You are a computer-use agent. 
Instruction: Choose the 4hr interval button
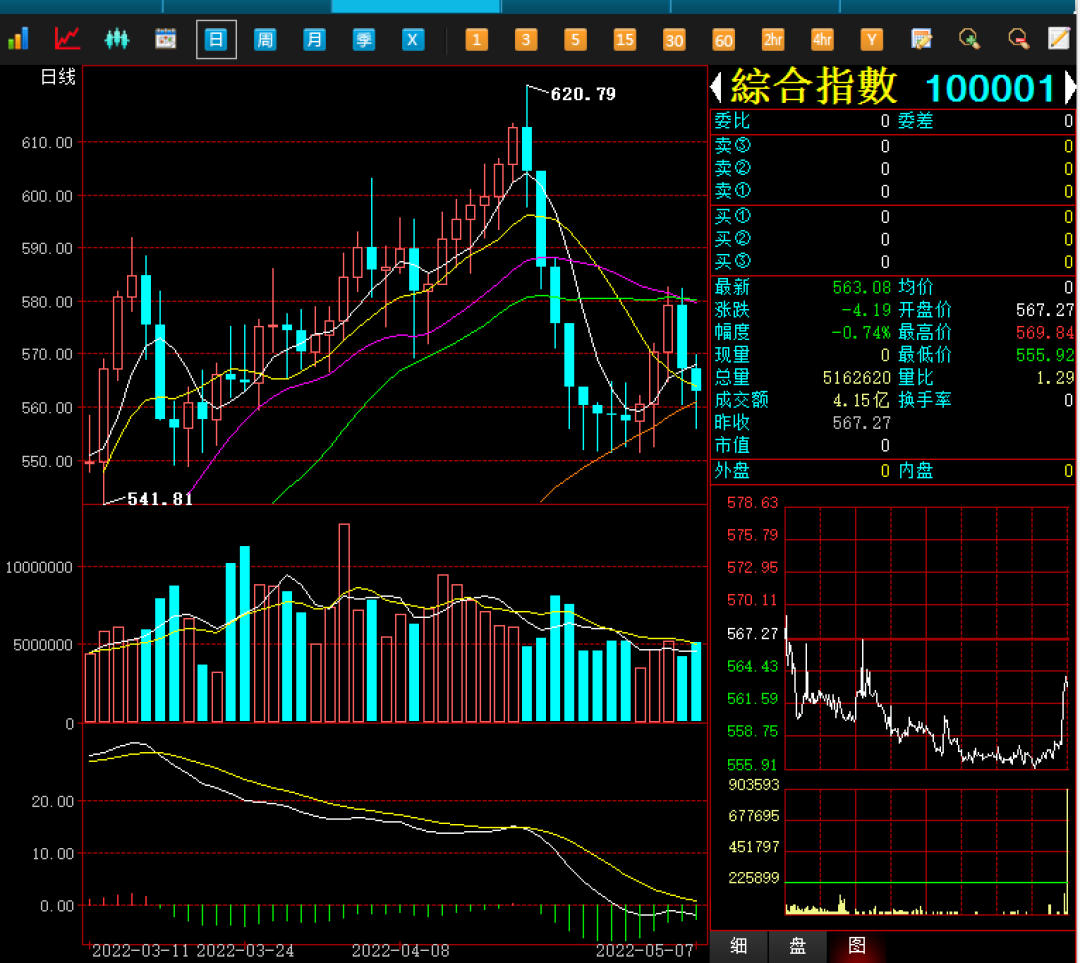coord(822,39)
